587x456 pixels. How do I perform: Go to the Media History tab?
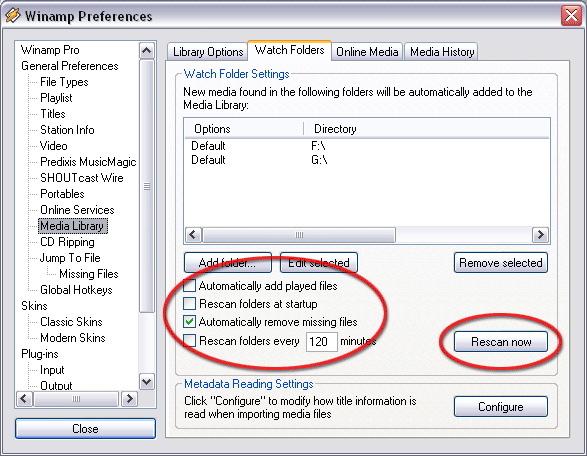coord(442,52)
